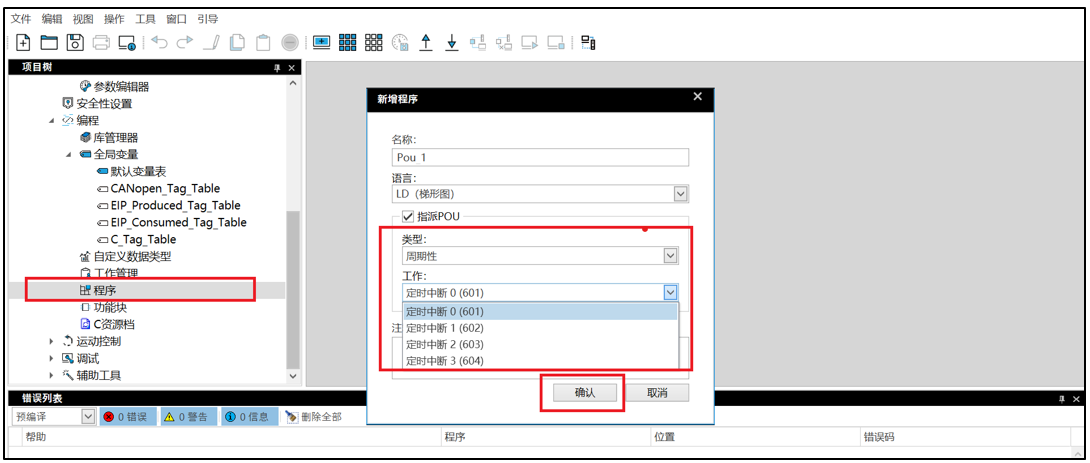Click the 确认 button
The image size is (1090, 463).
(x=584, y=393)
